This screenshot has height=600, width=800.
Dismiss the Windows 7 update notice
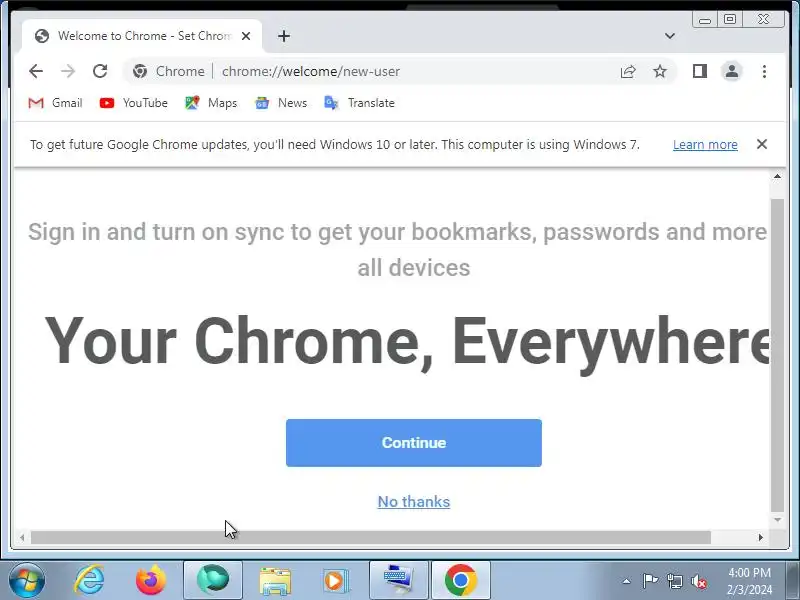pyautogui.click(x=762, y=144)
